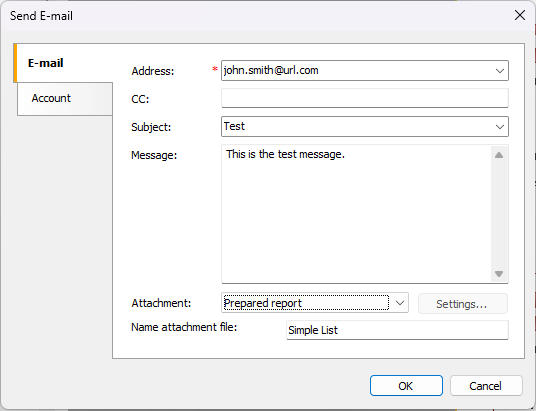Click the Simple List file name field
536x411 pixels.
click(397, 330)
